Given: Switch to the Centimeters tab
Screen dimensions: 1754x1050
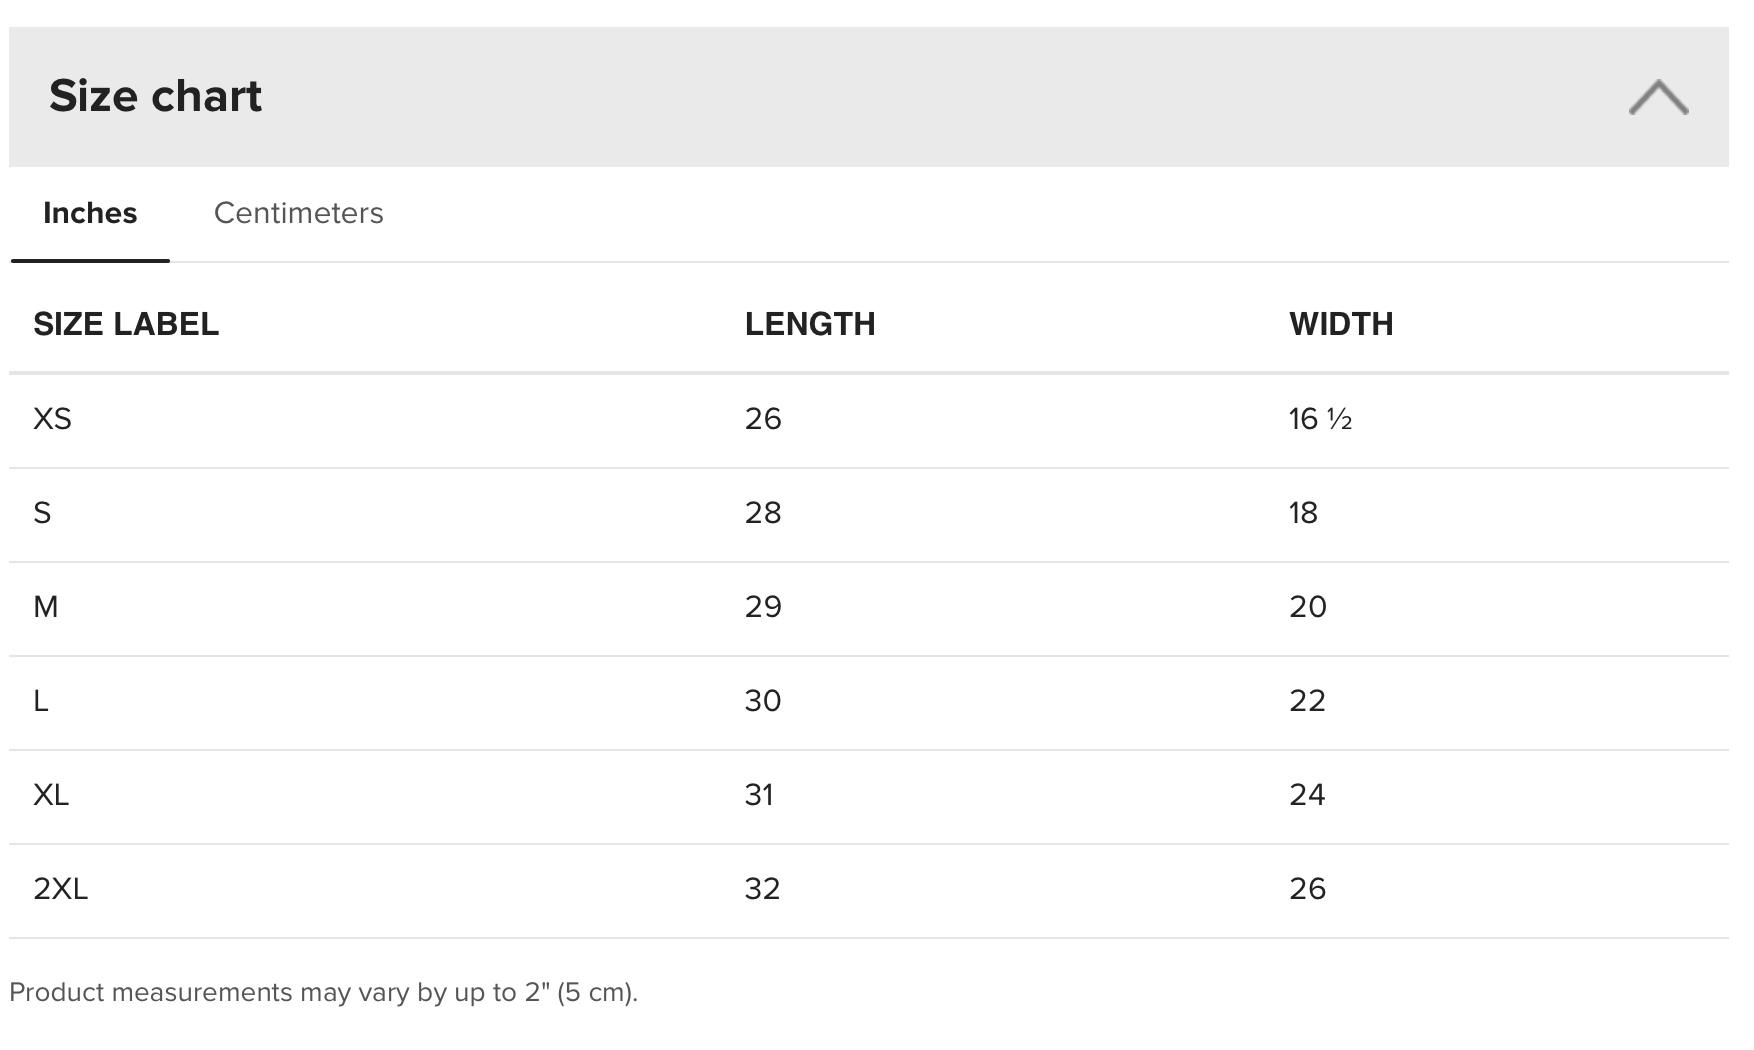Looking at the screenshot, I should (298, 213).
